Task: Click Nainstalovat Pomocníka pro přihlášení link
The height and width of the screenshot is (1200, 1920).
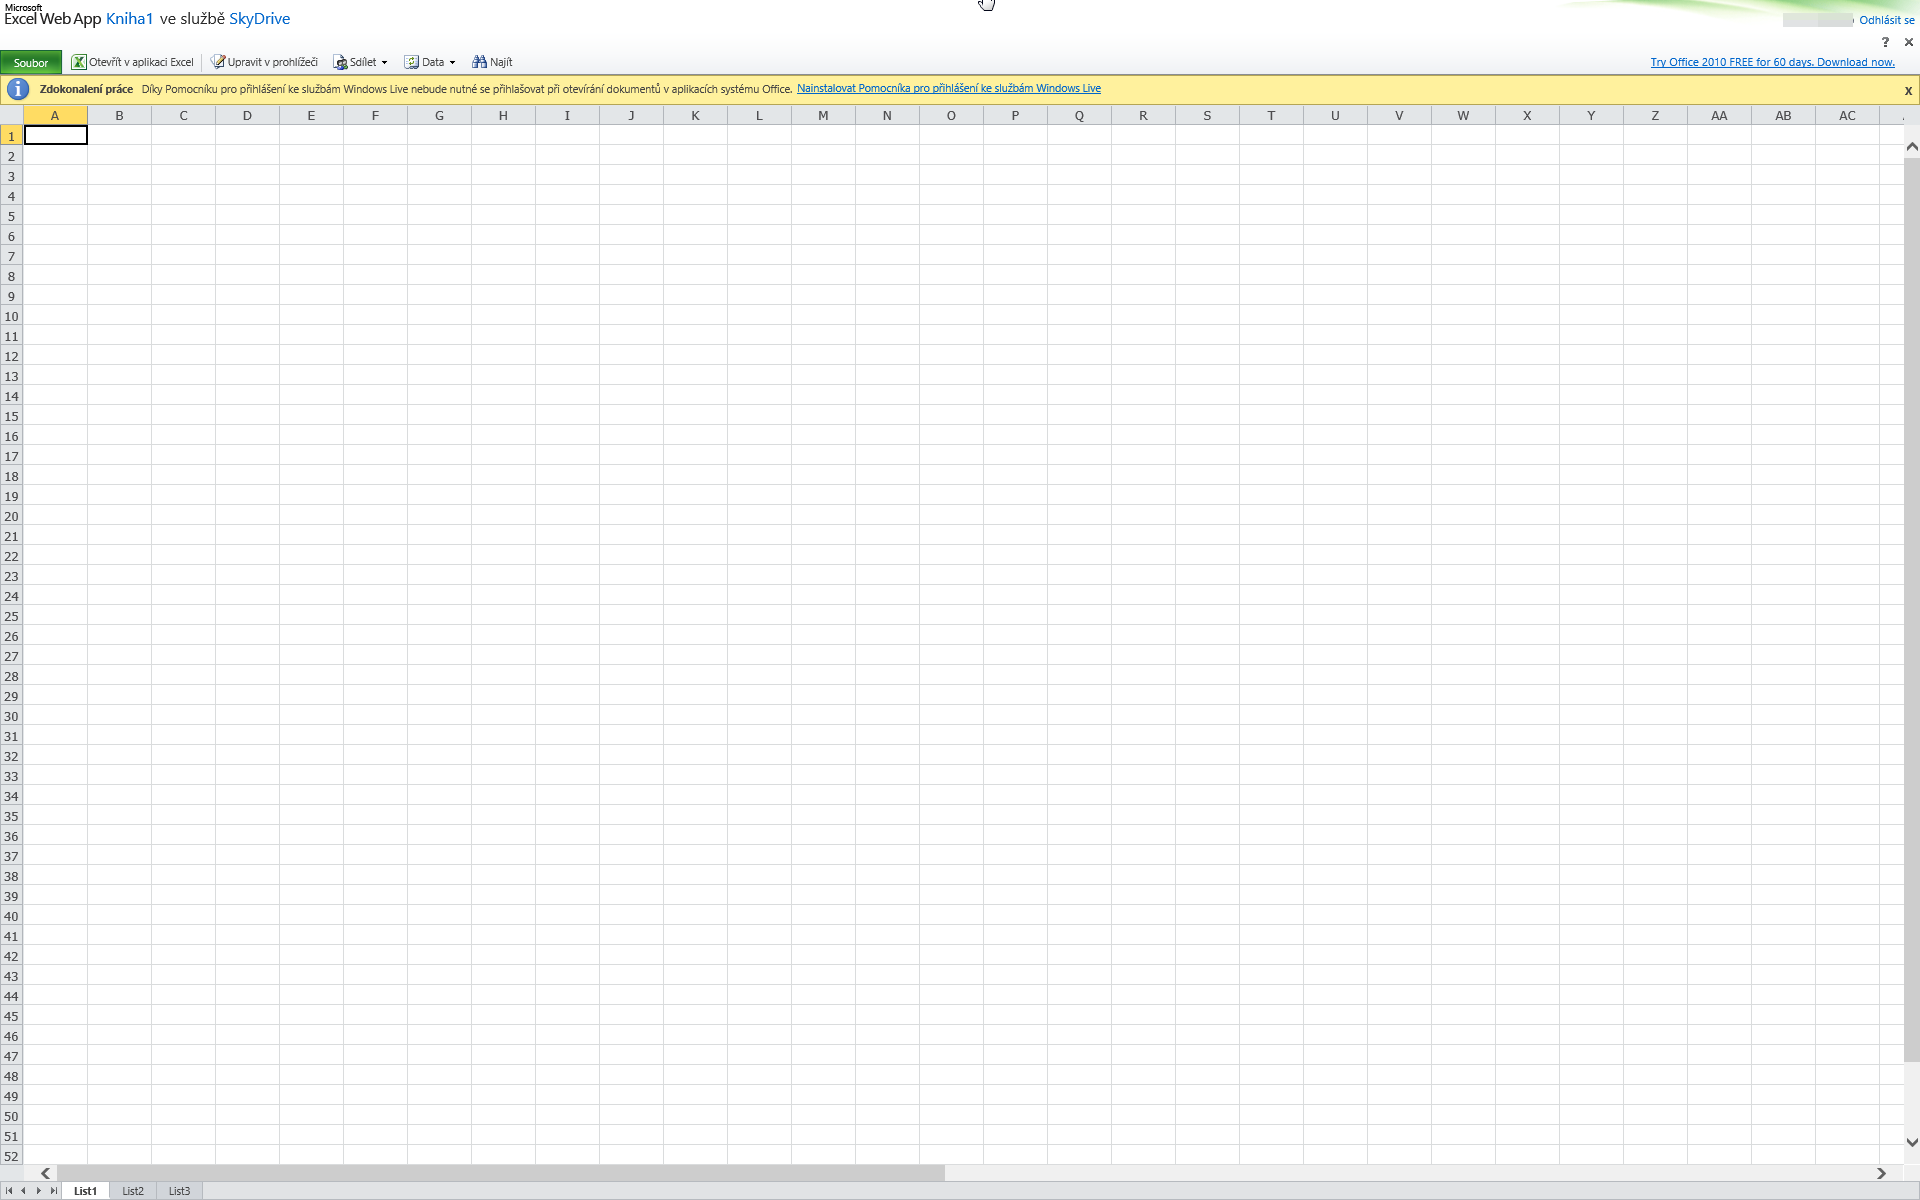Action: [949, 88]
